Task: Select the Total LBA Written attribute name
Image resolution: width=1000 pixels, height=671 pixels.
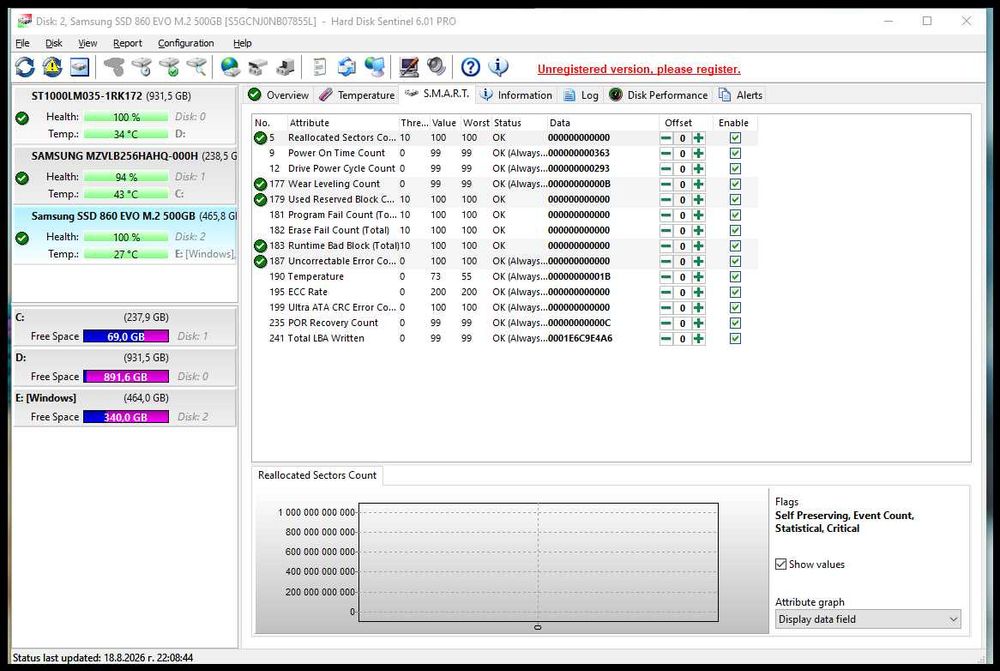Action: pyautogui.click(x=326, y=339)
